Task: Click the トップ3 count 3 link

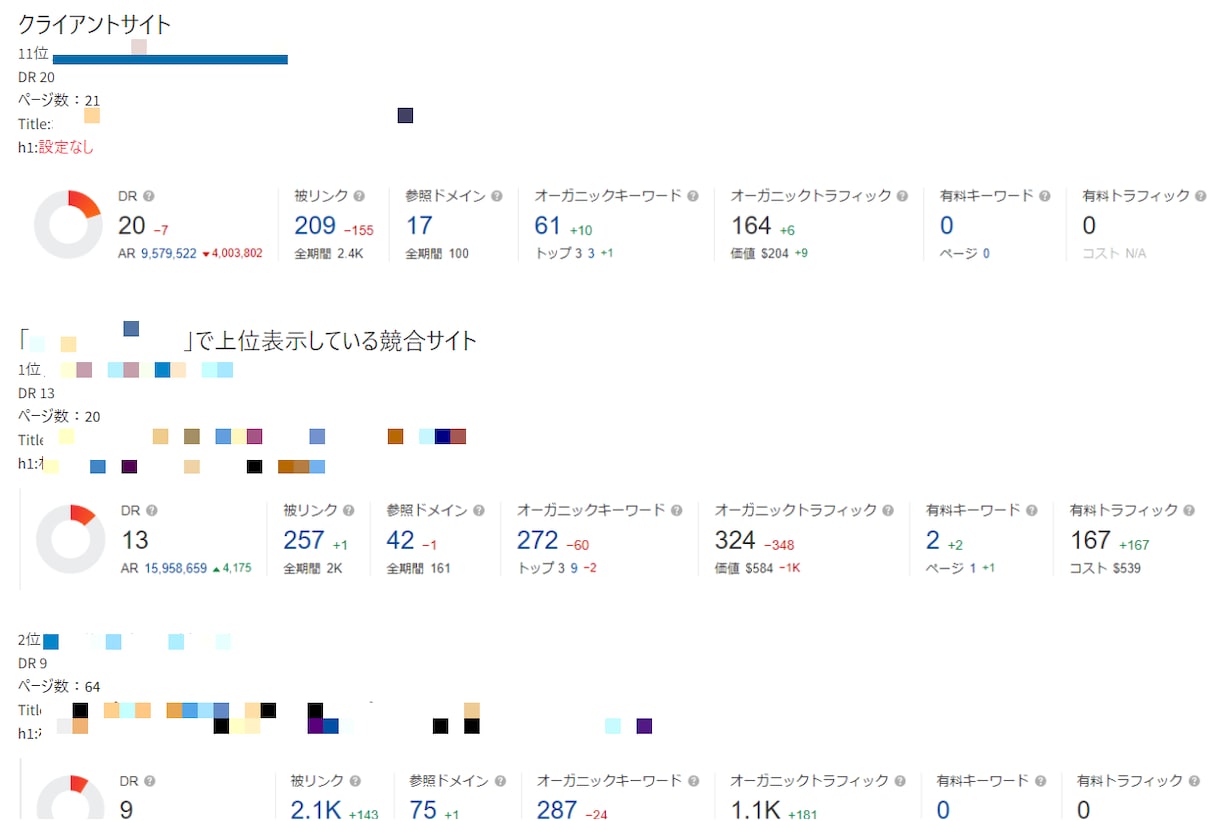Action: point(591,254)
